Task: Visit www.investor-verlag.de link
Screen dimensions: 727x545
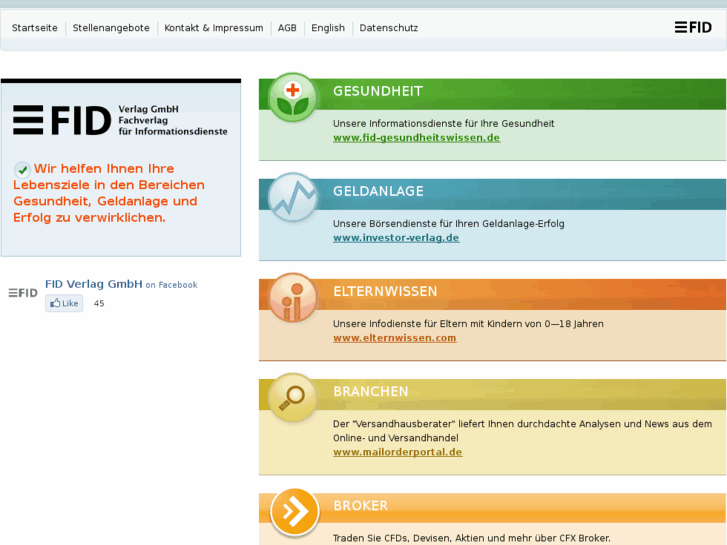Action: pyautogui.click(x=396, y=238)
